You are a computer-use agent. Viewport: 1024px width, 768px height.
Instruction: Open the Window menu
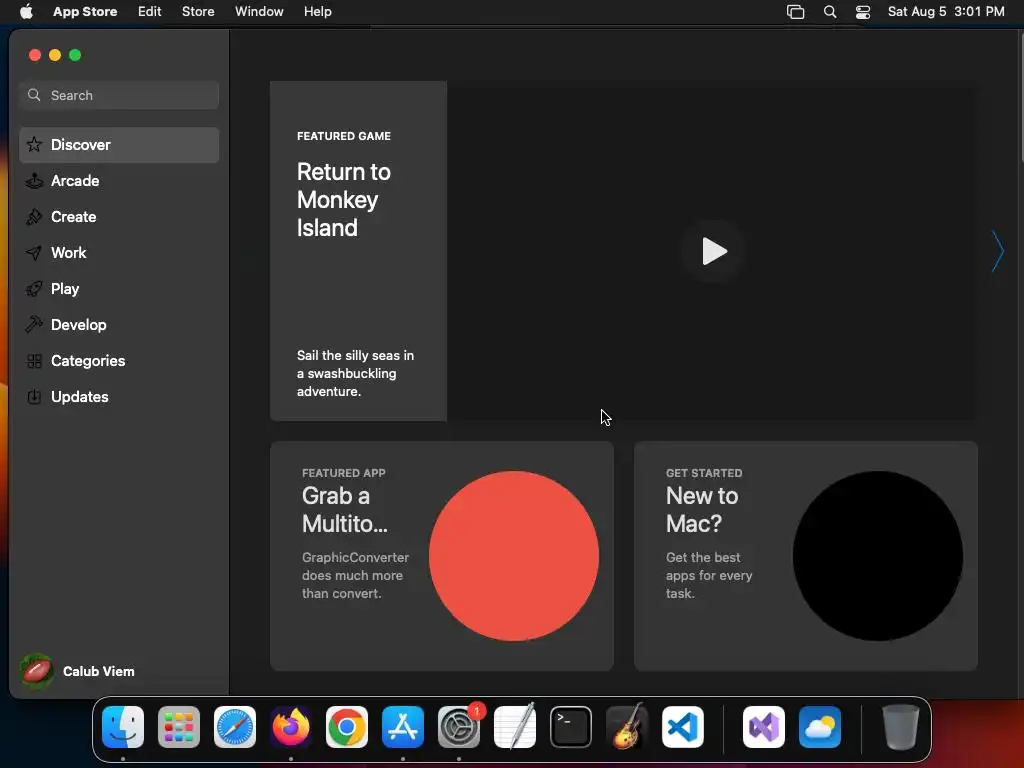pyautogui.click(x=259, y=12)
